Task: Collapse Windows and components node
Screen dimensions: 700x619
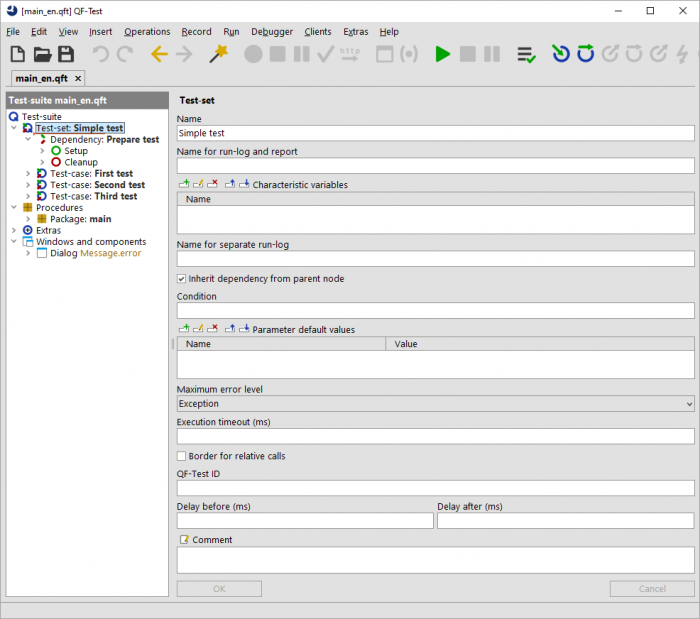Action: [14, 241]
